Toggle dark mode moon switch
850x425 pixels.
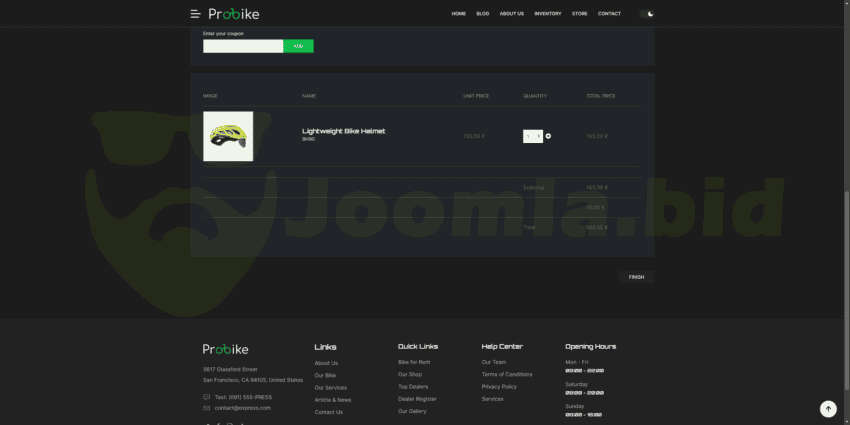click(x=647, y=14)
